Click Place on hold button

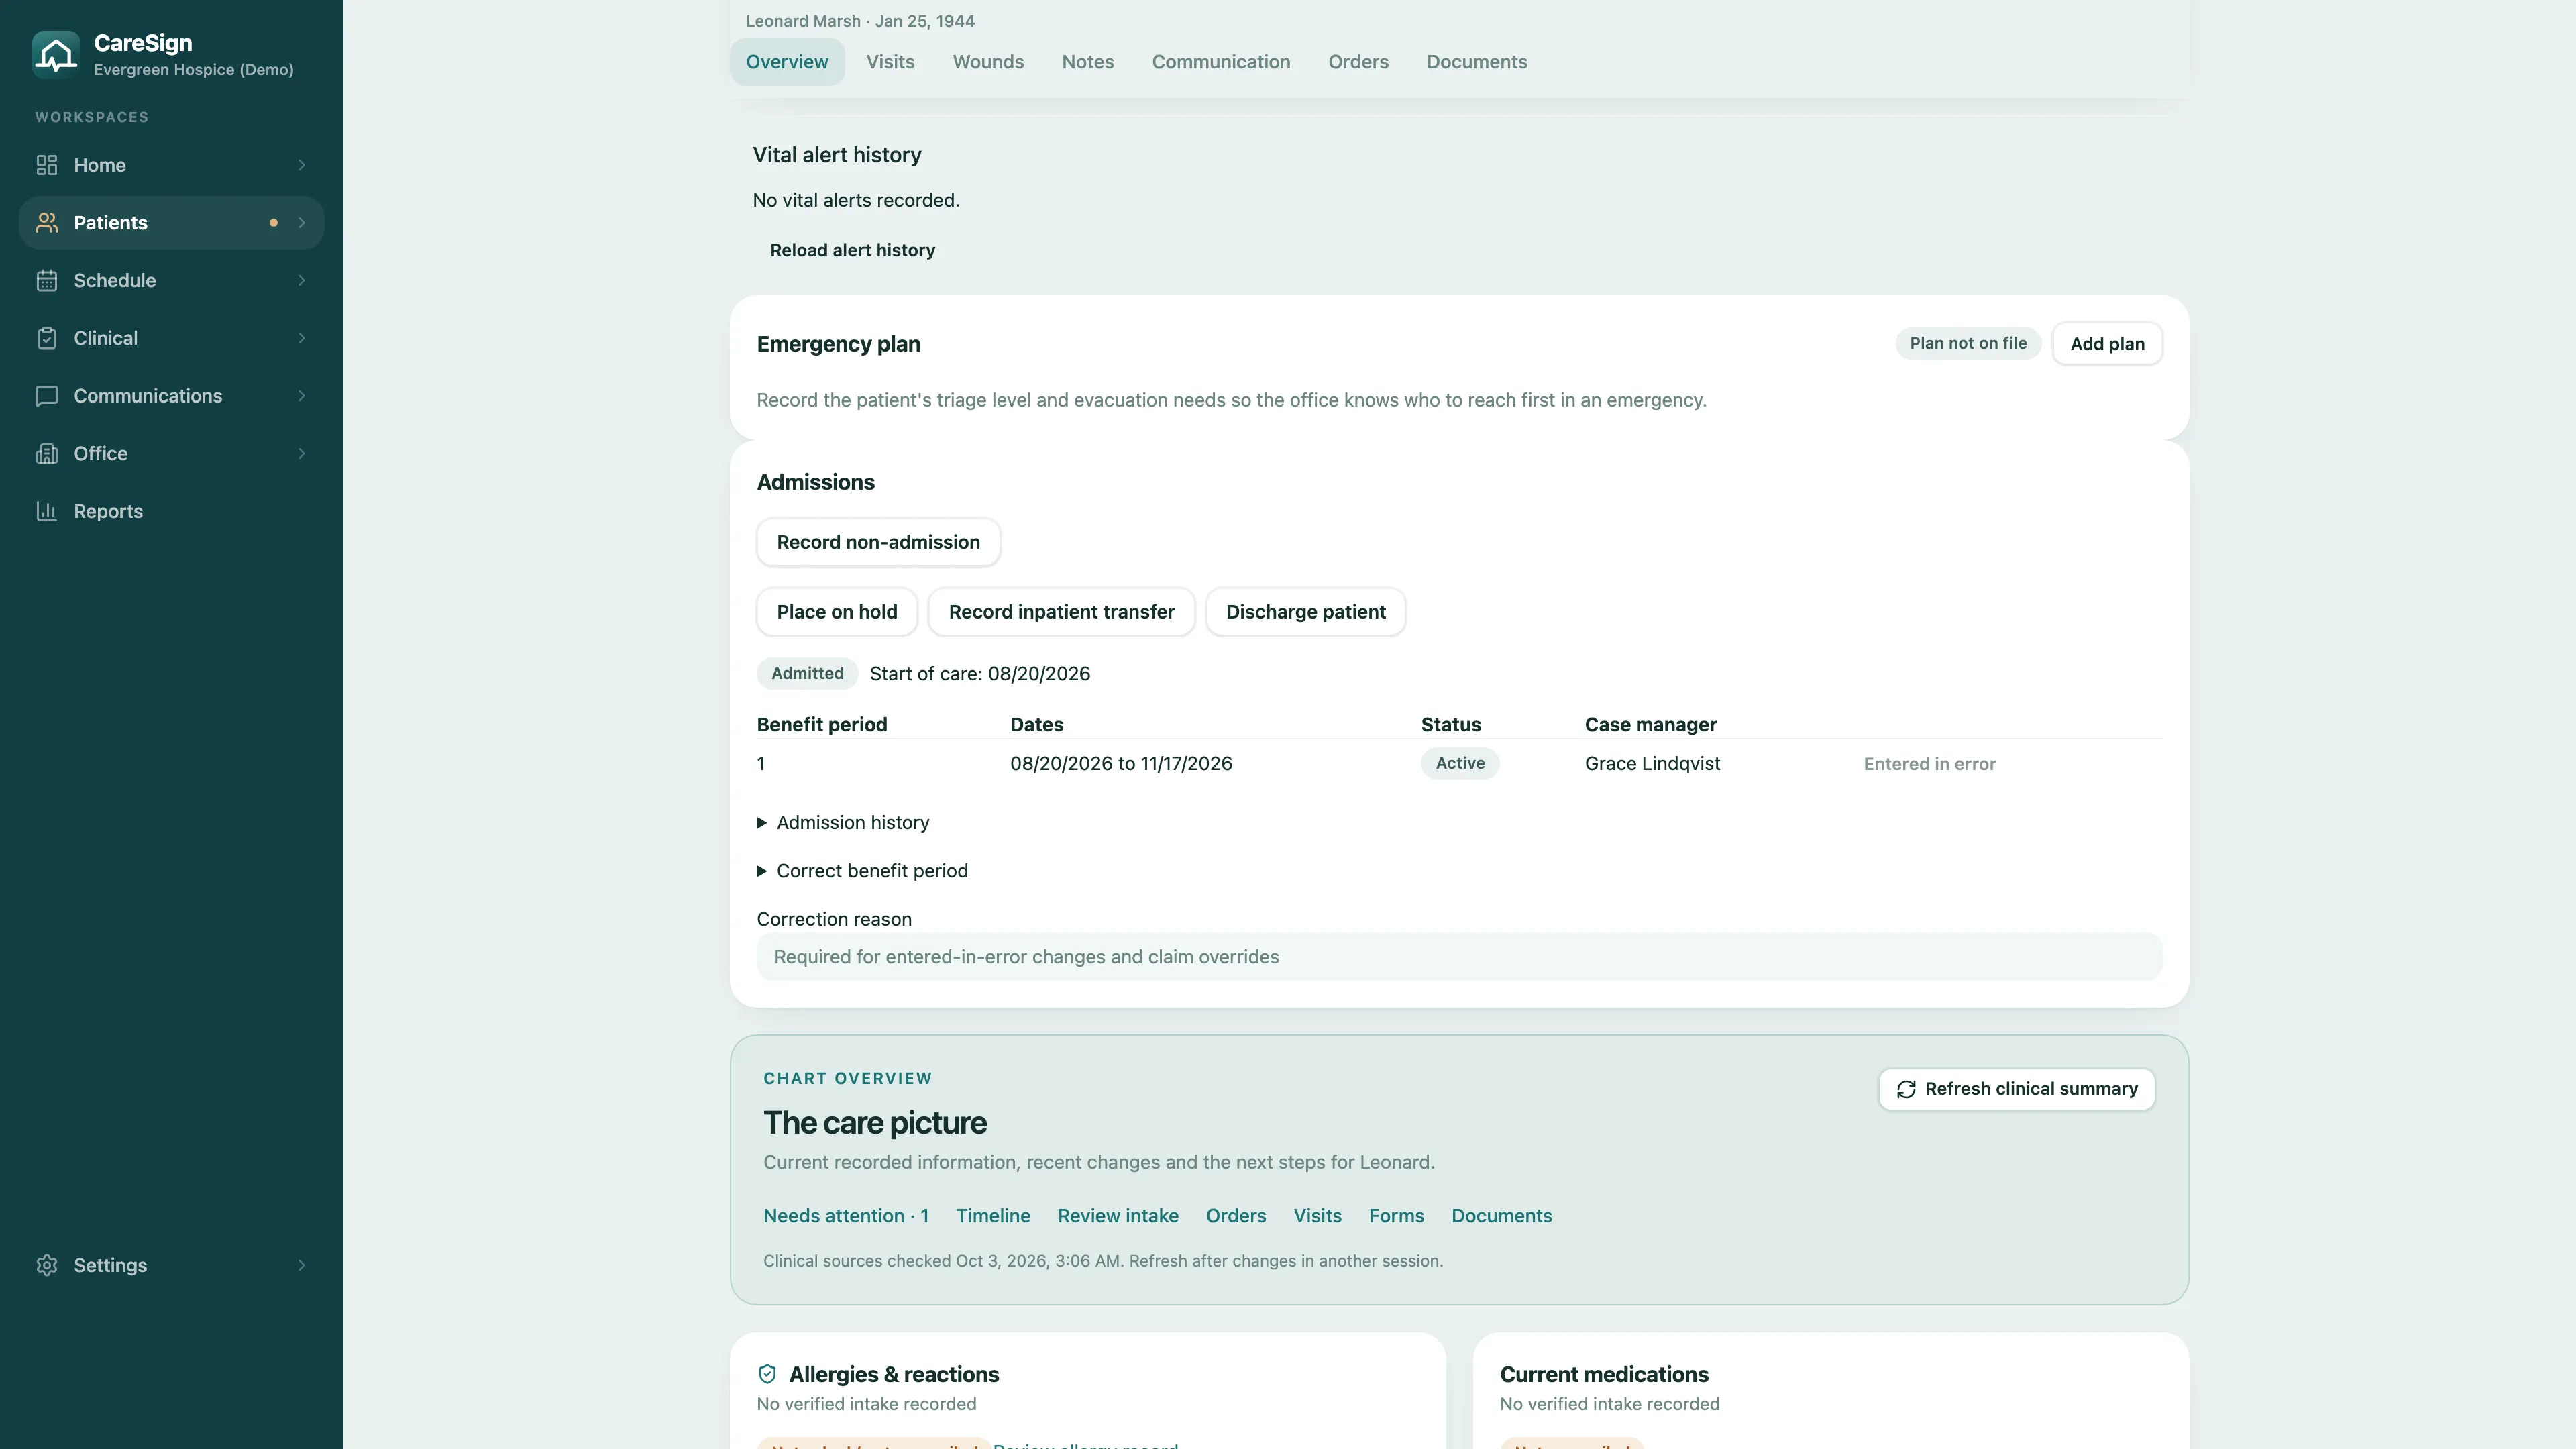(x=837, y=612)
